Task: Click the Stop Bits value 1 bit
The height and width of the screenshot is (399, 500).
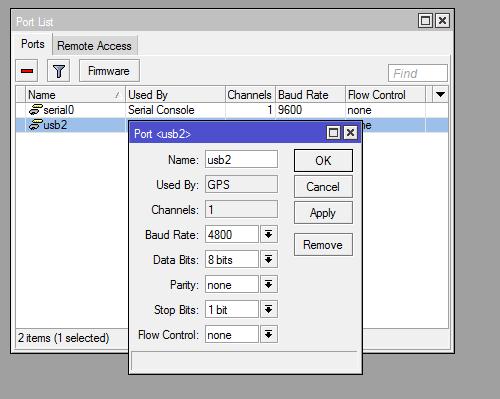Action: click(x=232, y=310)
